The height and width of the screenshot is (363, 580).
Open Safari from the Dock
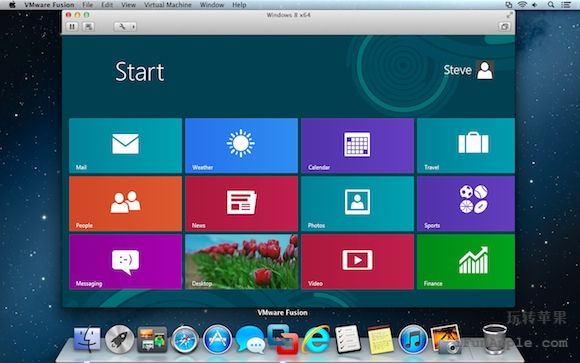point(185,339)
